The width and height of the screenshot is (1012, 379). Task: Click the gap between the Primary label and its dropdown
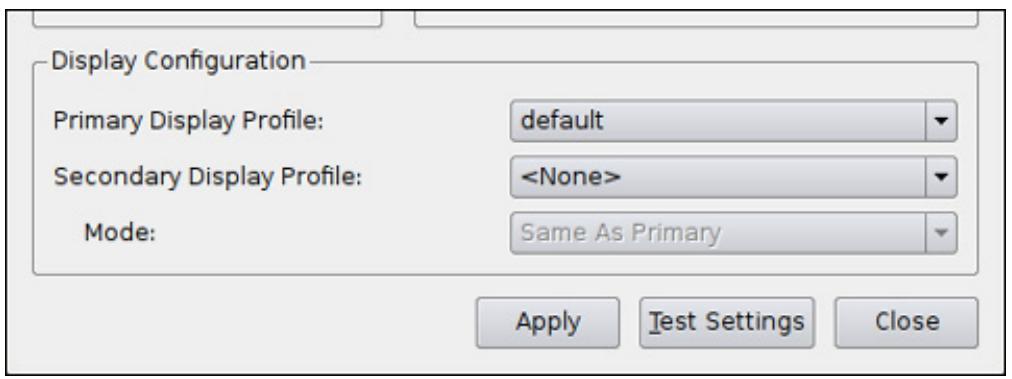point(416,121)
